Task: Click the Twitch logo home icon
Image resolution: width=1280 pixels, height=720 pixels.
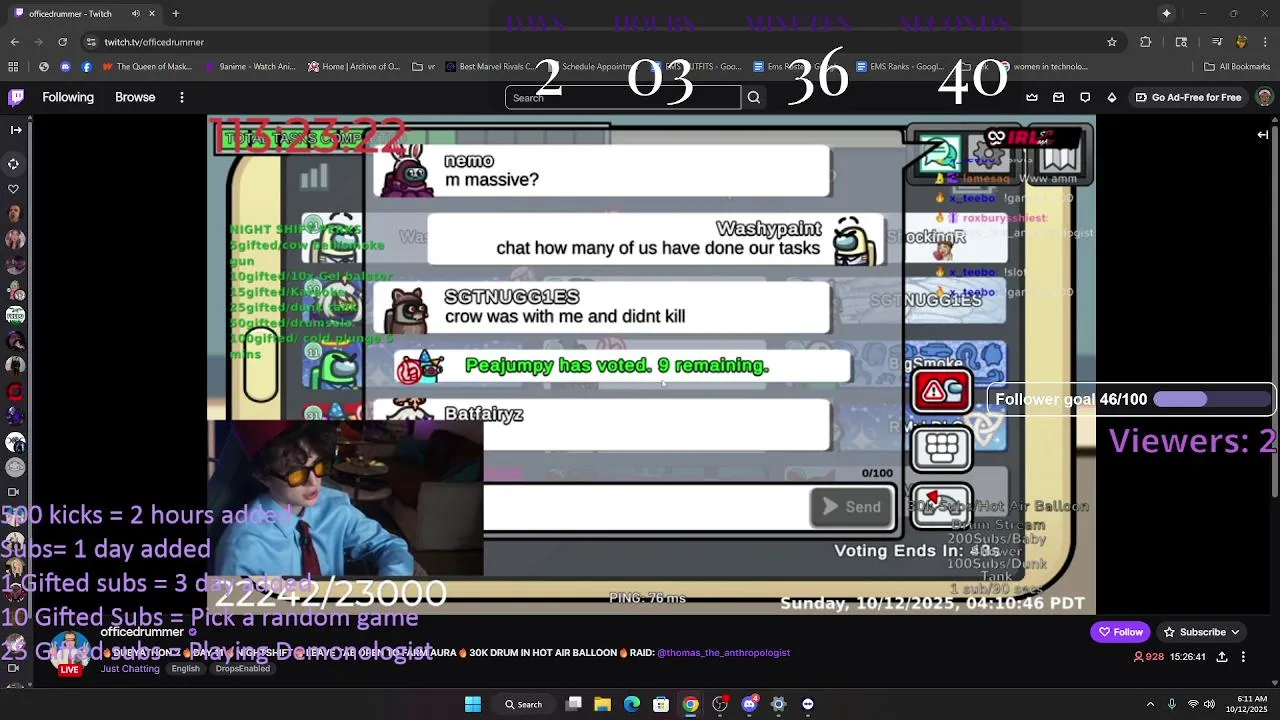Action: [16, 97]
